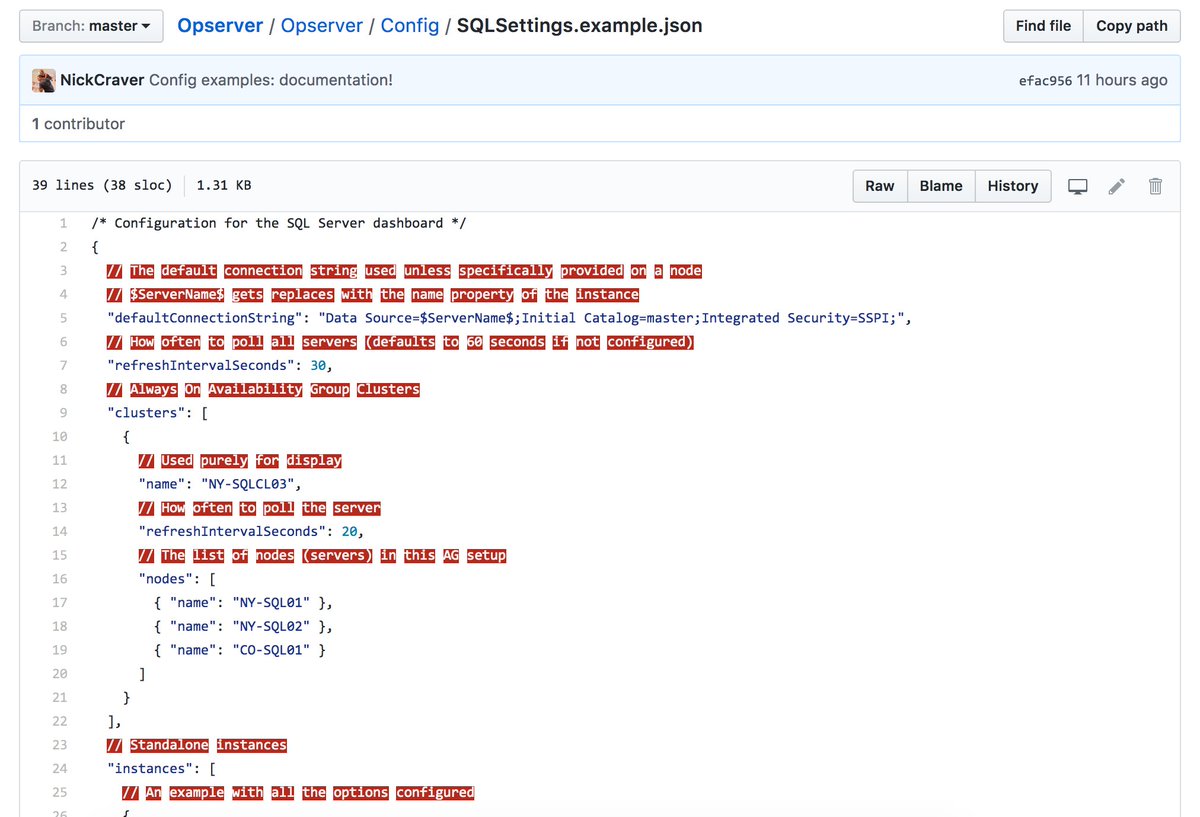Click the "nodes" key
The image size is (1200, 817).
click(x=166, y=579)
